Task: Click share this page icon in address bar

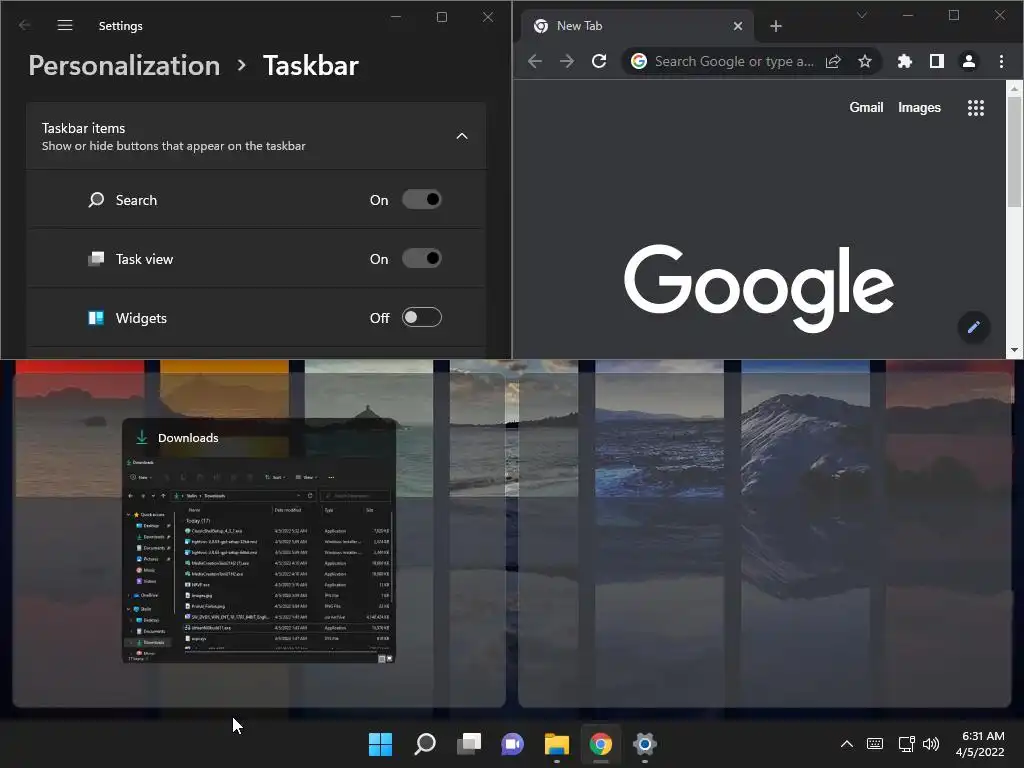Action: (x=833, y=61)
